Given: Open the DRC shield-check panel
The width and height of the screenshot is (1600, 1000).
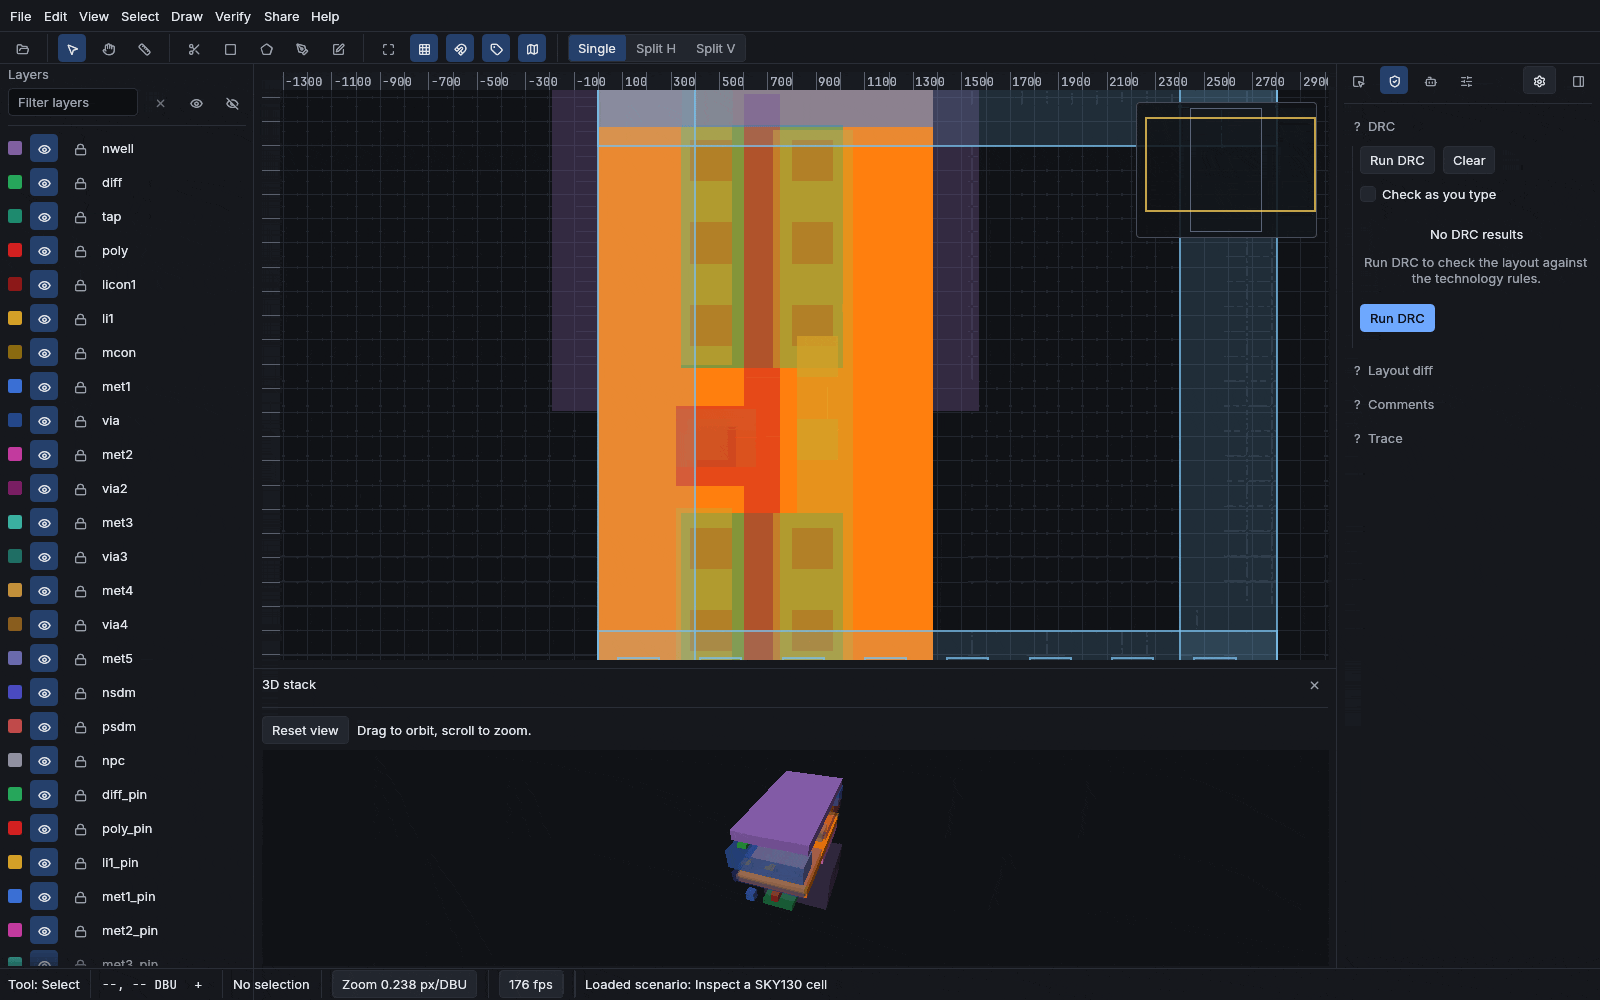Looking at the screenshot, I should coord(1394,81).
